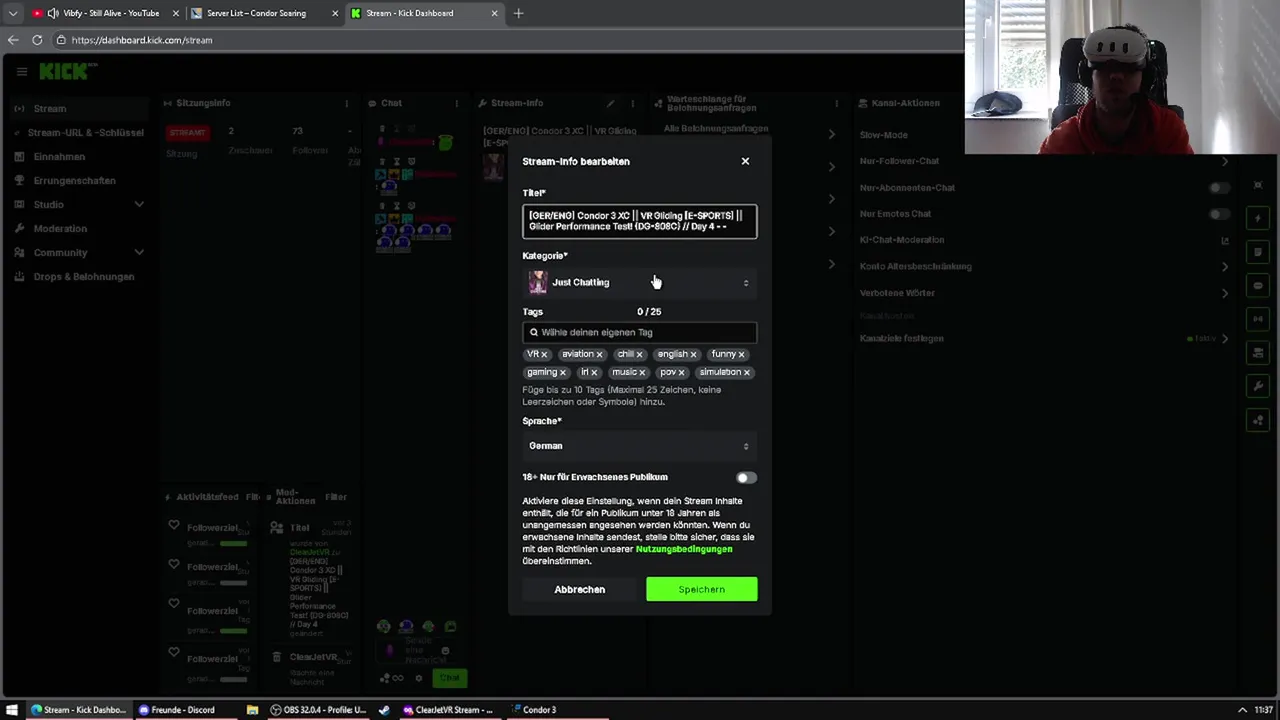Remove the irl tag
This screenshot has width=1280, height=720.
594,372
